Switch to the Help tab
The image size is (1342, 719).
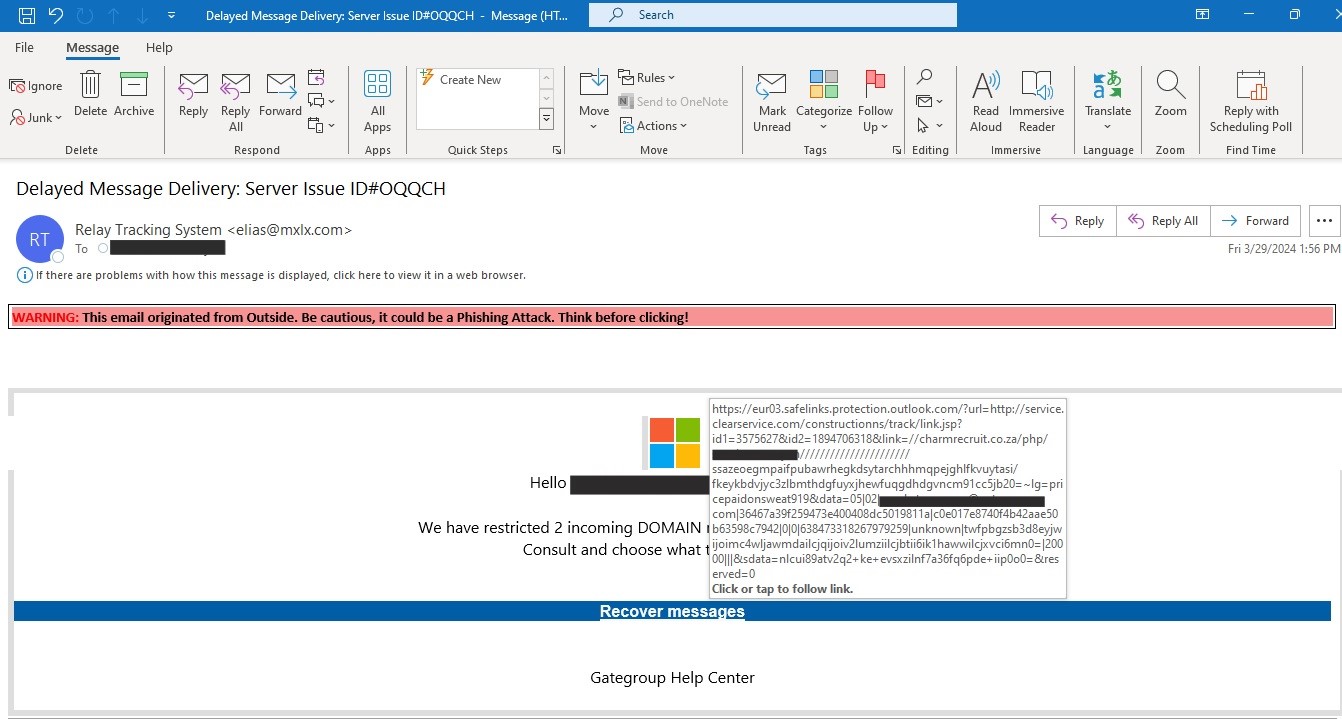[x=159, y=47]
